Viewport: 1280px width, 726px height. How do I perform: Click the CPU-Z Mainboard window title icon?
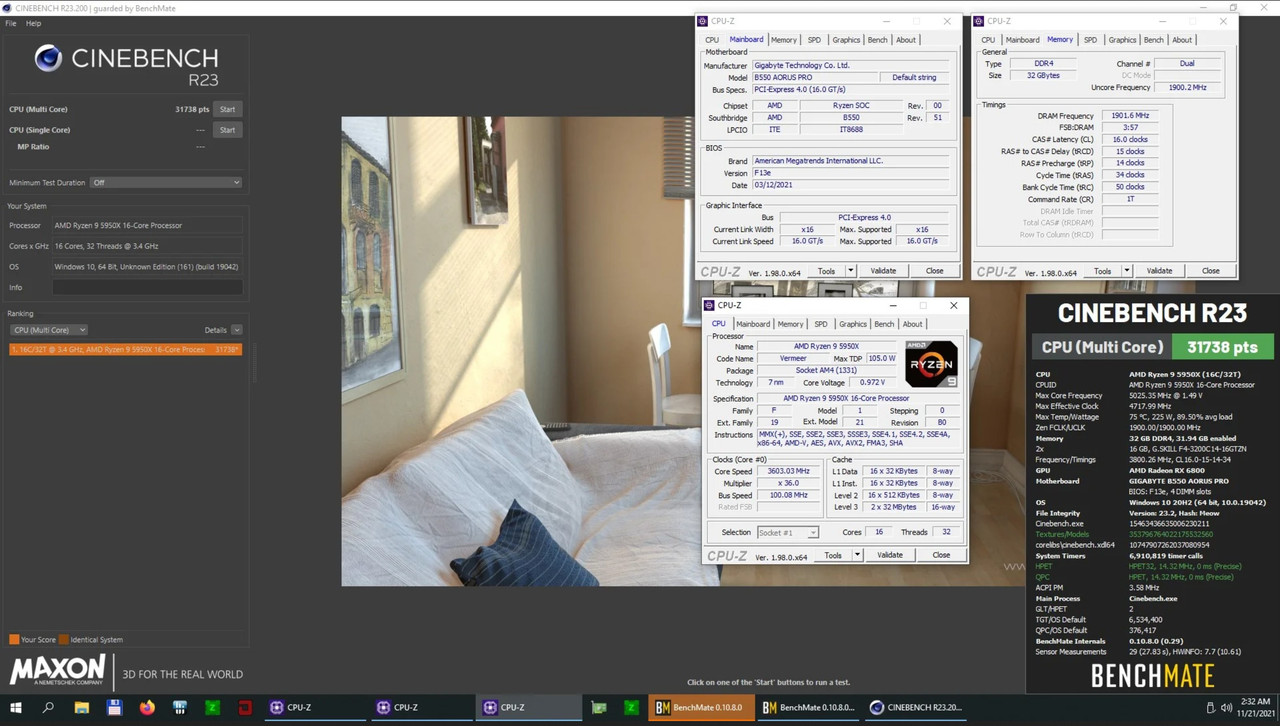click(x=703, y=21)
